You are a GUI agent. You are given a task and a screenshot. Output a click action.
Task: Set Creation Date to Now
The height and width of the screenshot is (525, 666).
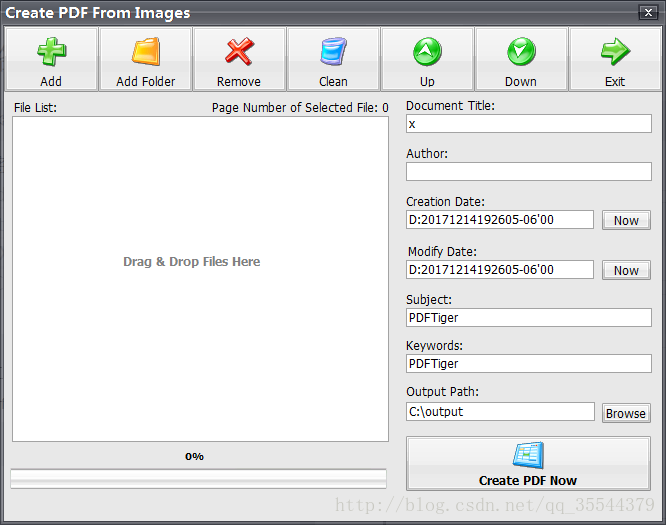(x=625, y=220)
